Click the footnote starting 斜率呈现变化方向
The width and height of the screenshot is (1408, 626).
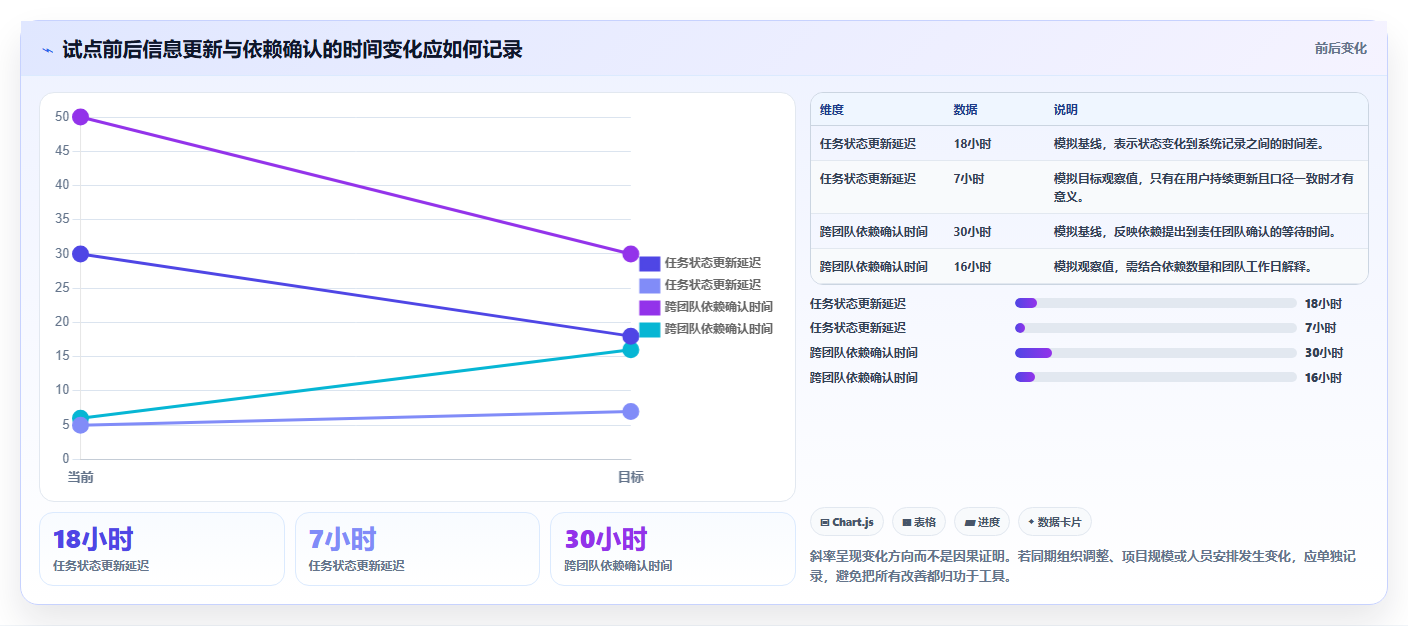1082,566
